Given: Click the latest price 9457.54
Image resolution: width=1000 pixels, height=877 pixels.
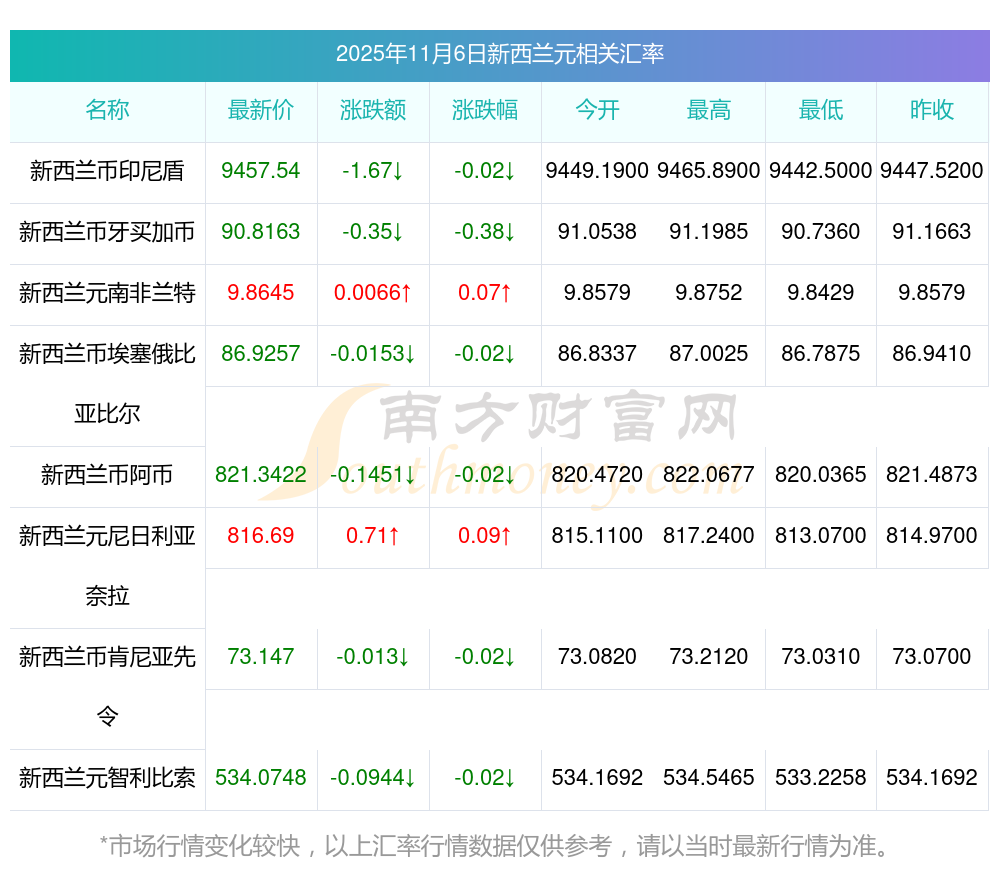Looking at the screenshot, I should pyautogui.click(x=261, y=171).
